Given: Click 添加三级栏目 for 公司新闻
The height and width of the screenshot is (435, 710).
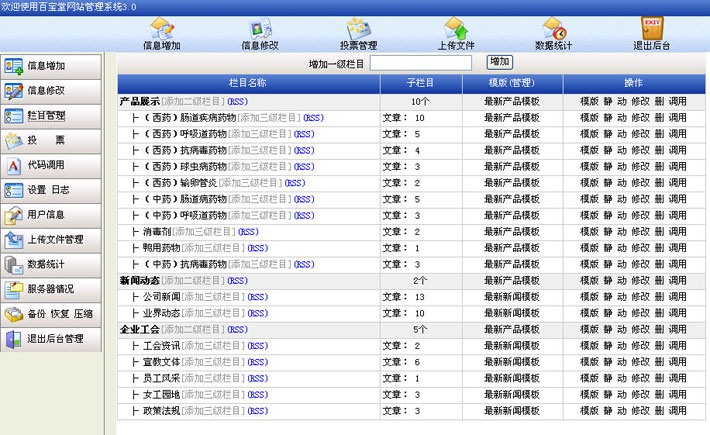Looking at the screenshot, I should (x=213, y=297).
